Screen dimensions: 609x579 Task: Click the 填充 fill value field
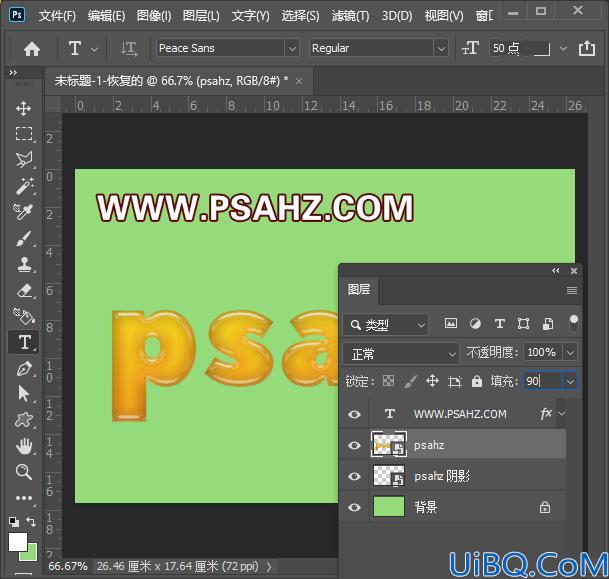click(543, 381)
